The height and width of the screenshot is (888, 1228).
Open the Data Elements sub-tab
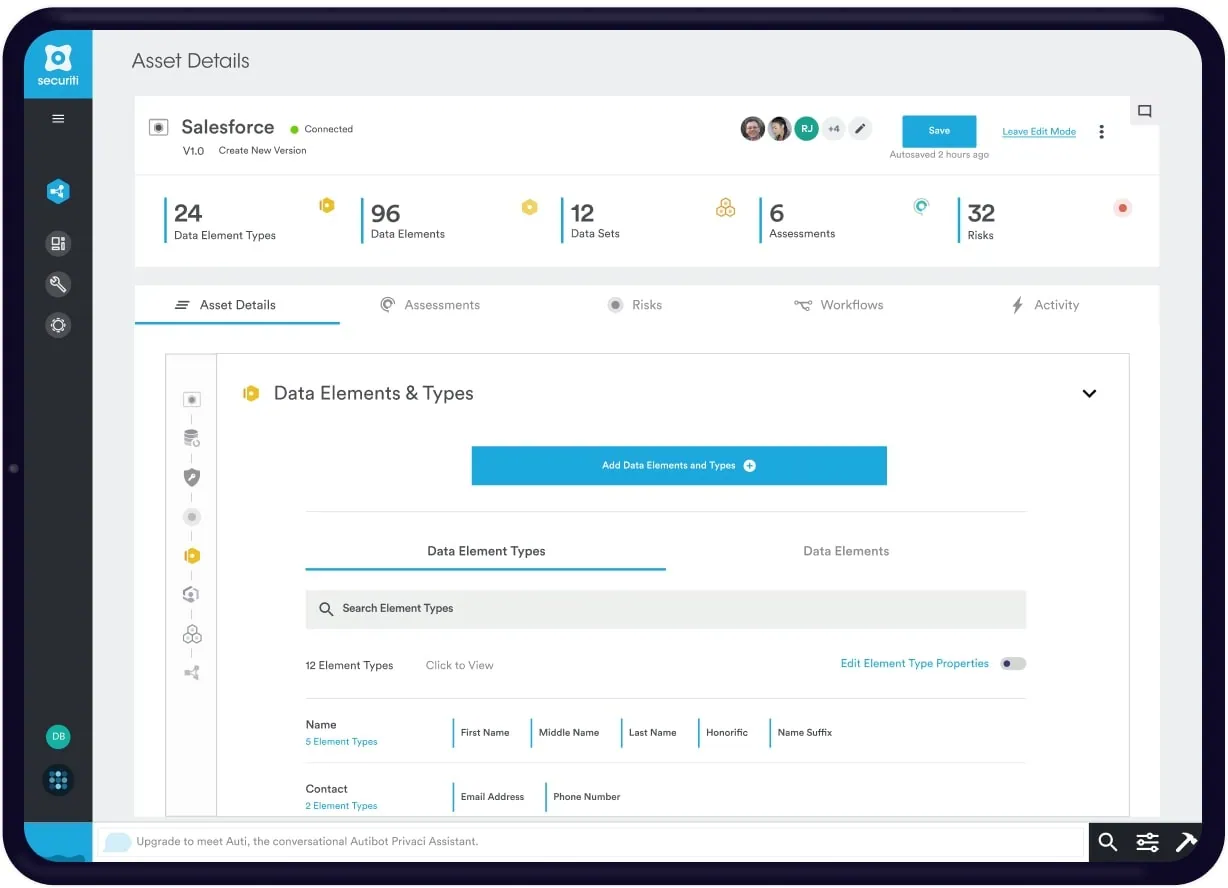845,551
